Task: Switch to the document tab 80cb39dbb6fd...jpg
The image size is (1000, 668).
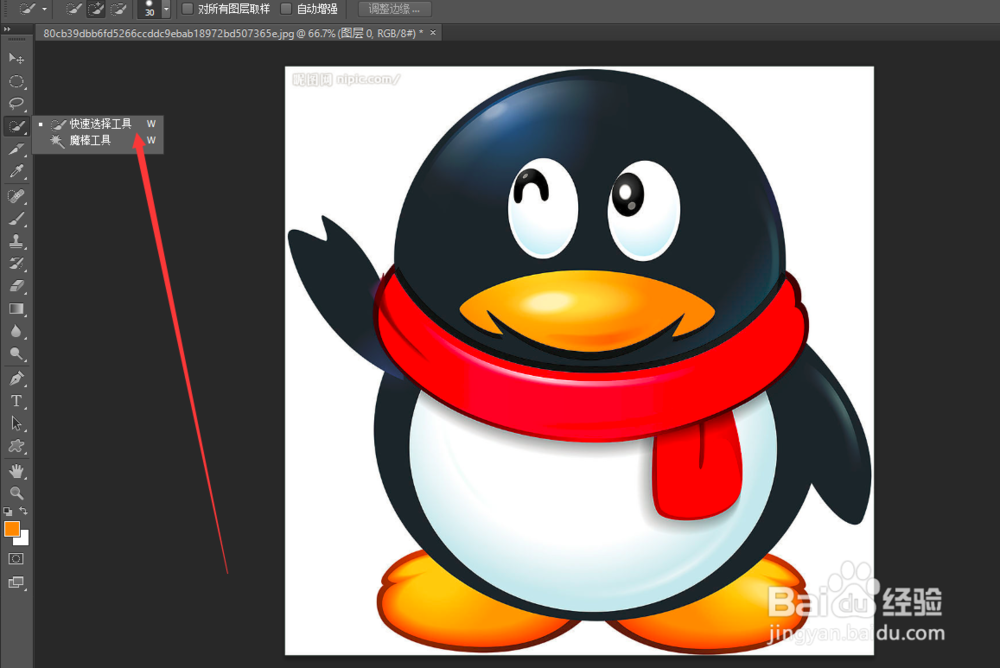Action: pos(233,33)
